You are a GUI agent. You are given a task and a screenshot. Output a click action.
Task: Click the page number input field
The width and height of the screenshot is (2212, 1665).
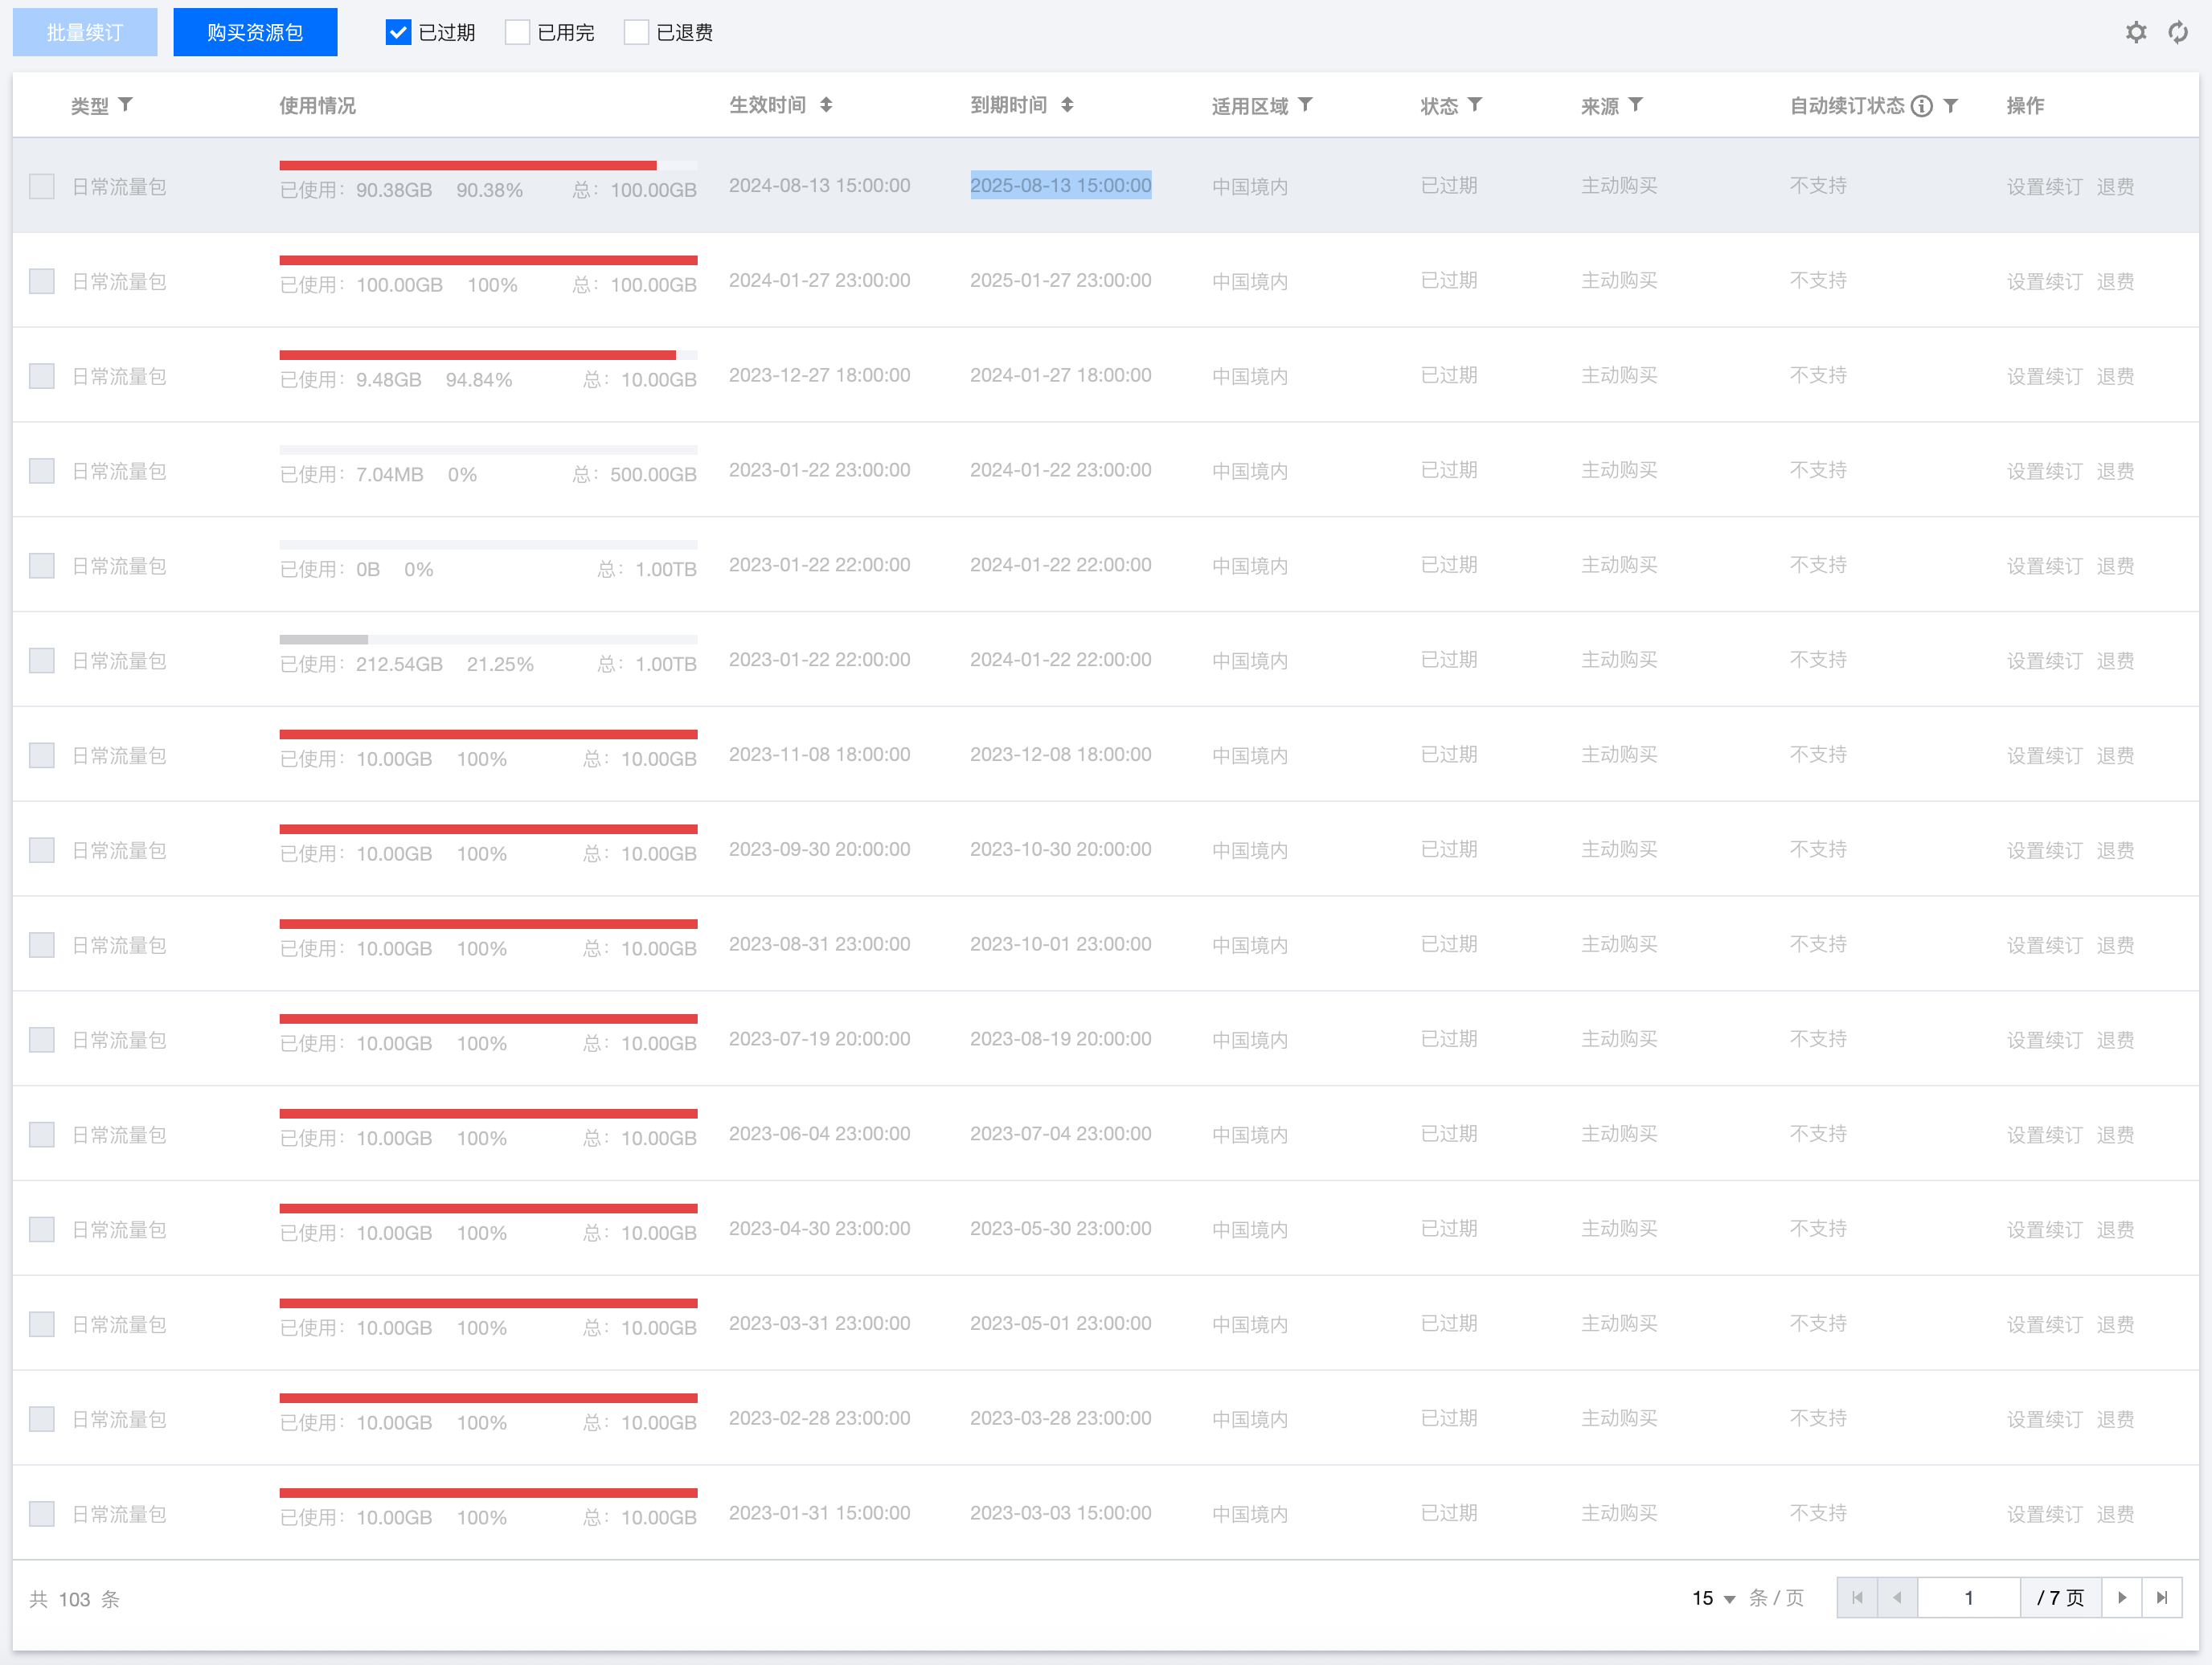(1968, 1598)
